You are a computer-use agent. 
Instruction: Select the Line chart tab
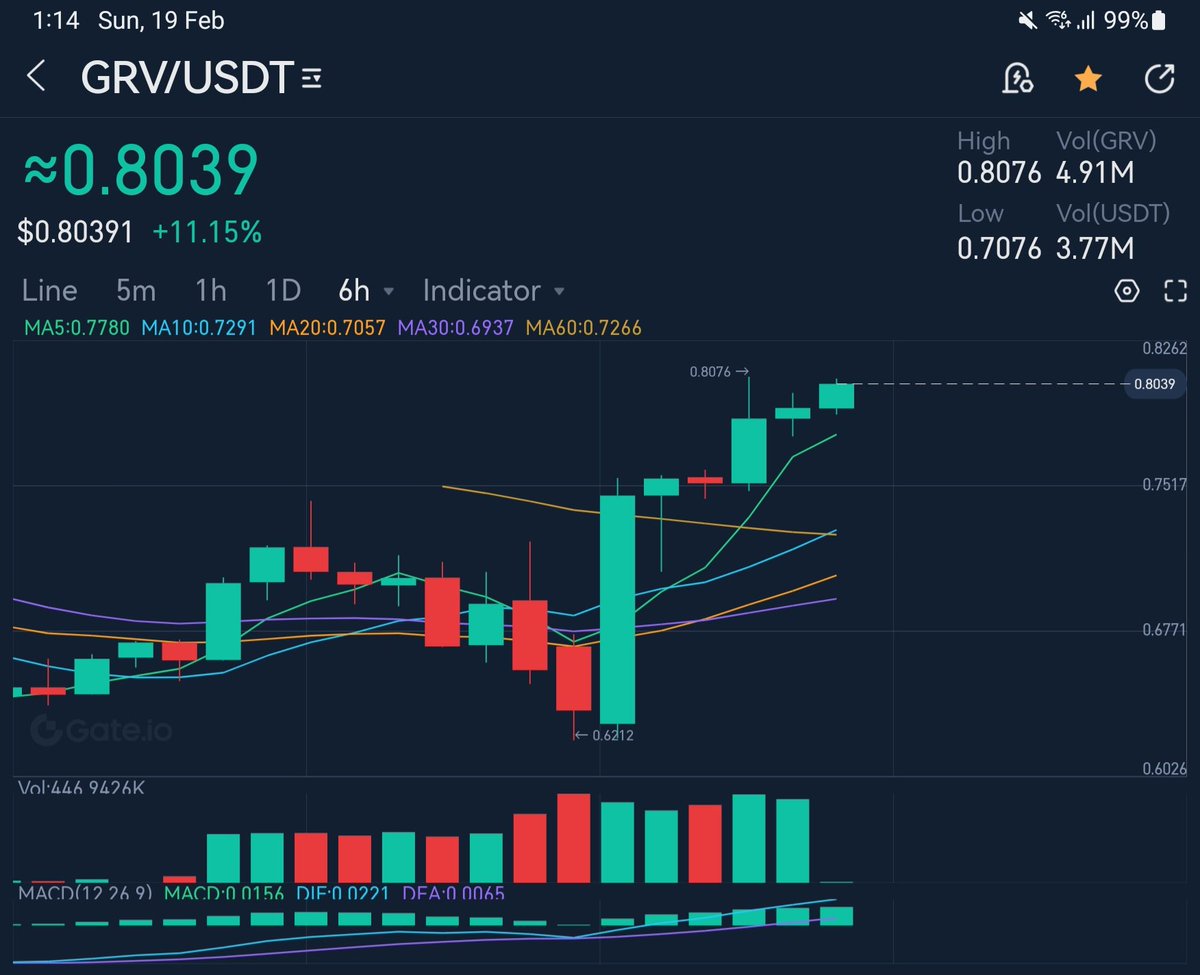[x=49, y=290]
